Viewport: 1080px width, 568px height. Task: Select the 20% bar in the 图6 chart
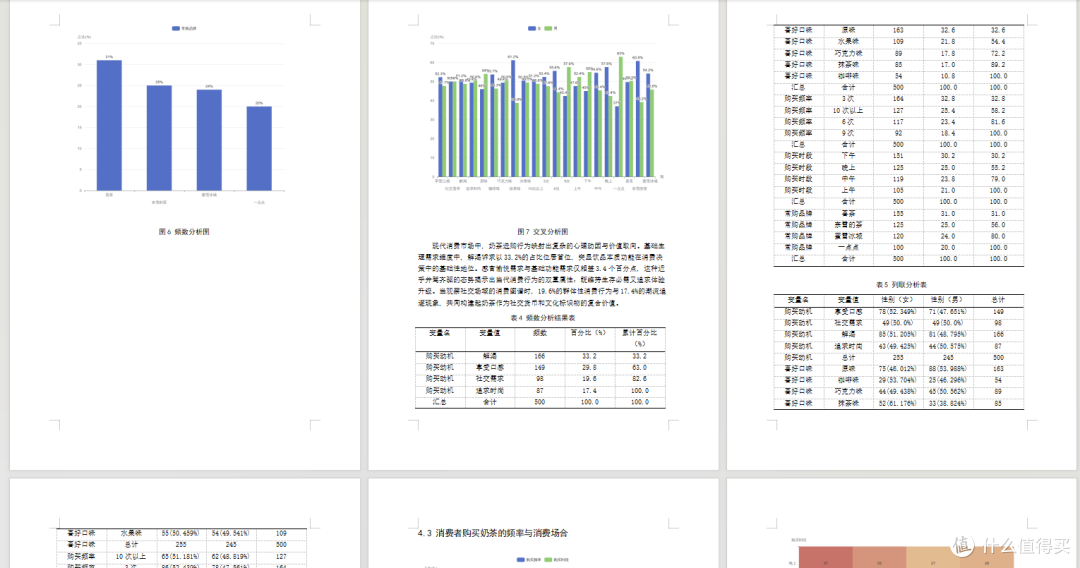(x=259, y=148)
